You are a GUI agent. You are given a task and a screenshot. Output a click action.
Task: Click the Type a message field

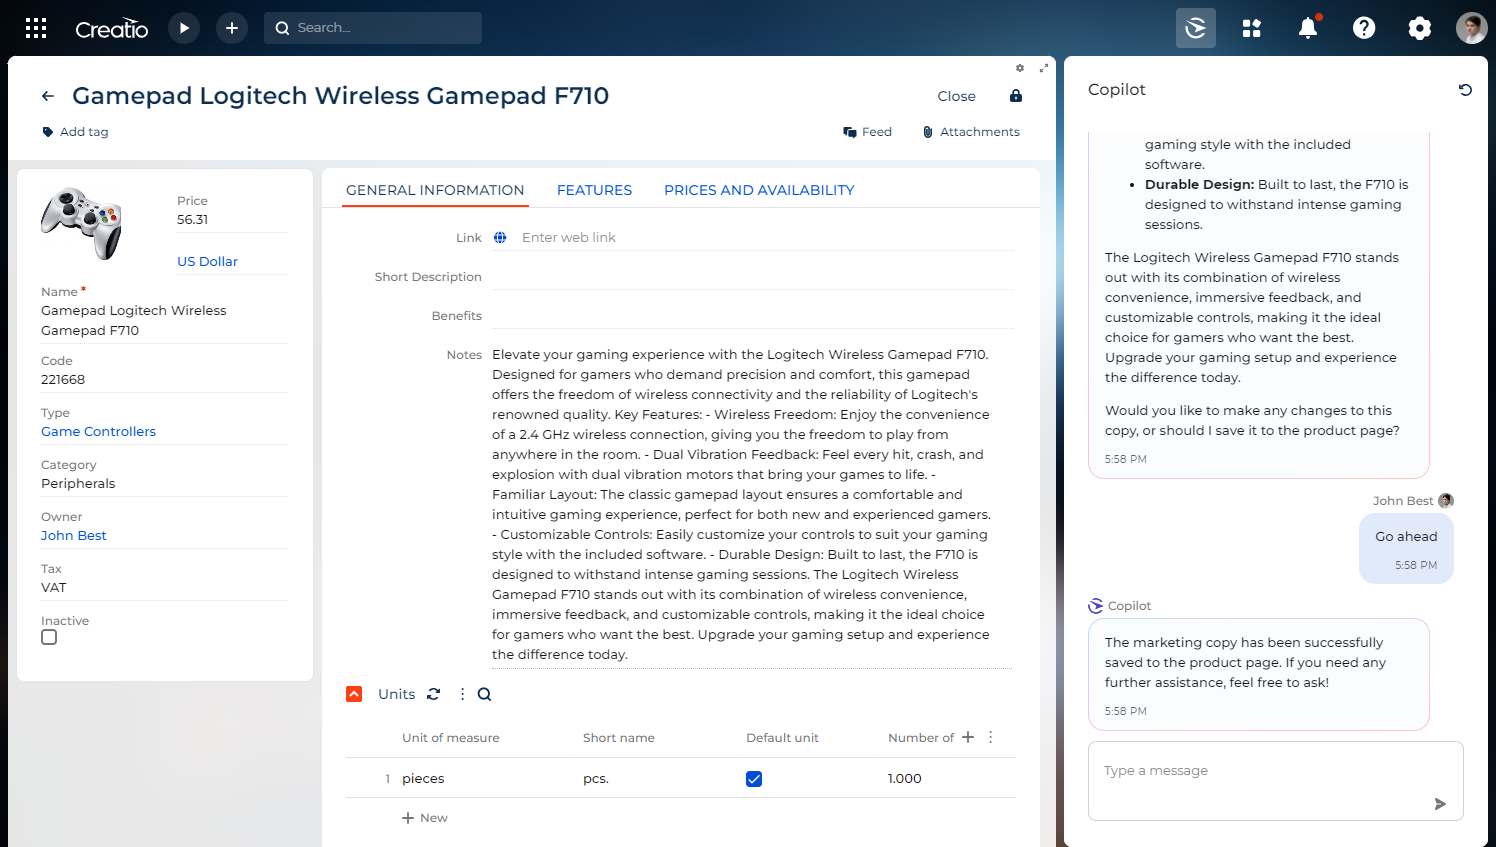[x=1276, y=781]
